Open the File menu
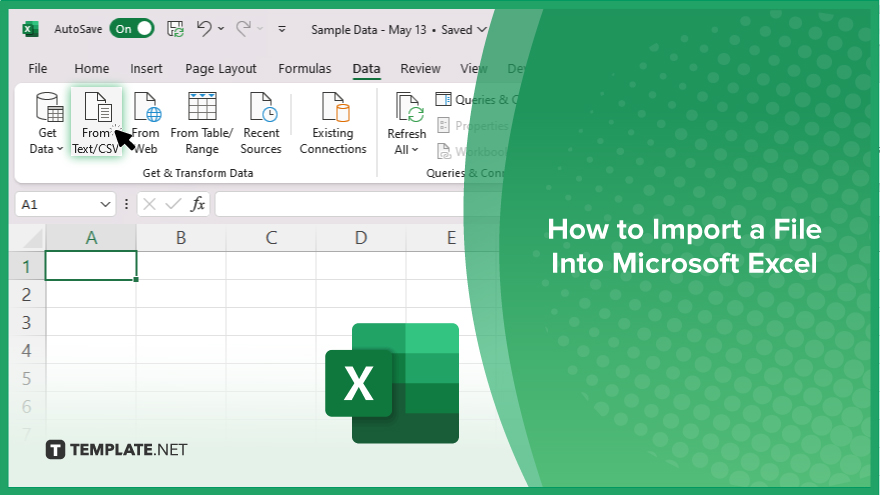 click(x=38, y=68)
